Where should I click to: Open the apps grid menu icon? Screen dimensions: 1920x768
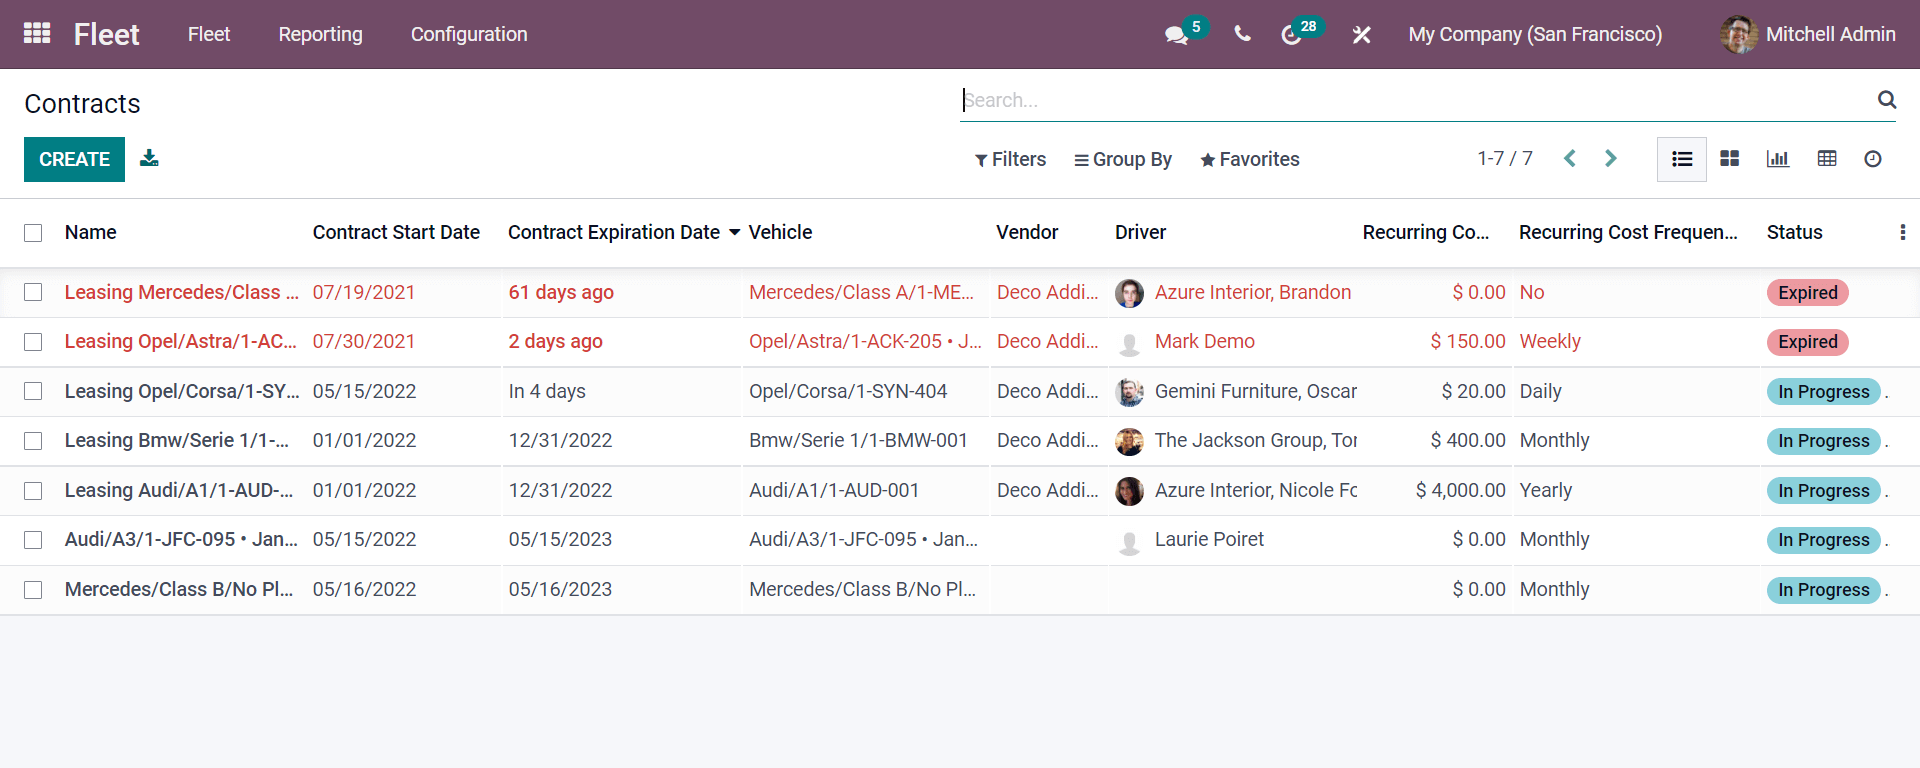pos(37,34)
